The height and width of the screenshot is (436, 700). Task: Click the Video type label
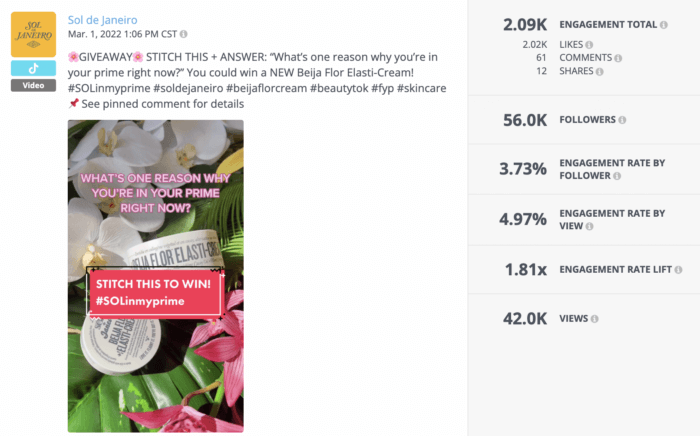tap(33, 85)
